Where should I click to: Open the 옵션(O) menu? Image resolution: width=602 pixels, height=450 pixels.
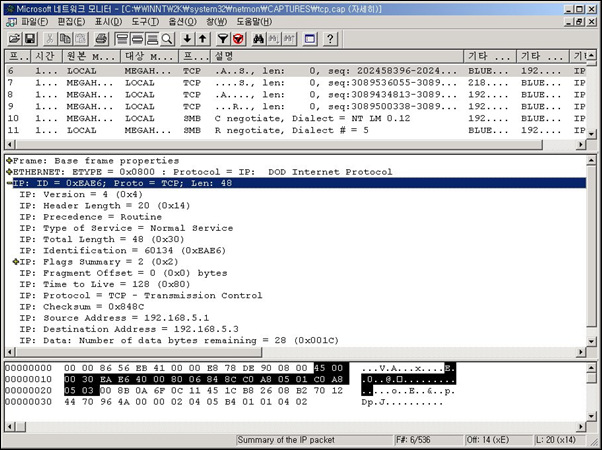pyautogui.click(x=183, y=22)
